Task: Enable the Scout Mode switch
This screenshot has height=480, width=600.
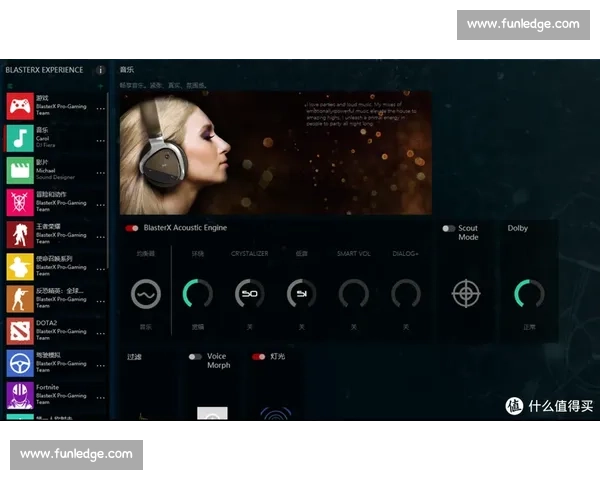Action: click(448, 229)
